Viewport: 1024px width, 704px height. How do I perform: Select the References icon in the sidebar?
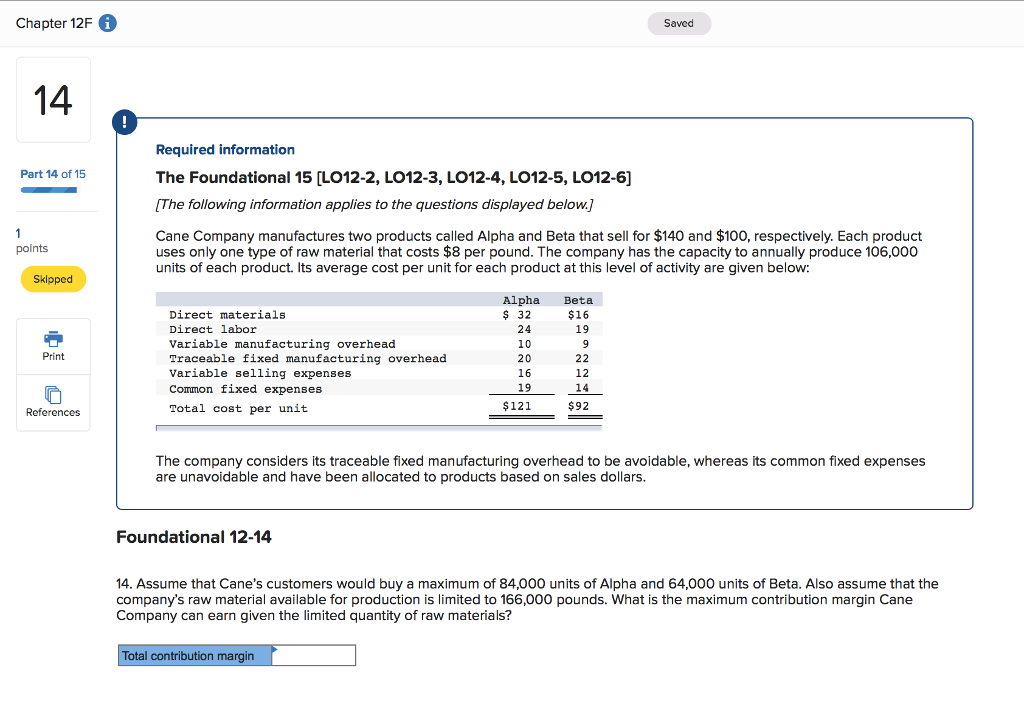coord(53,395)
